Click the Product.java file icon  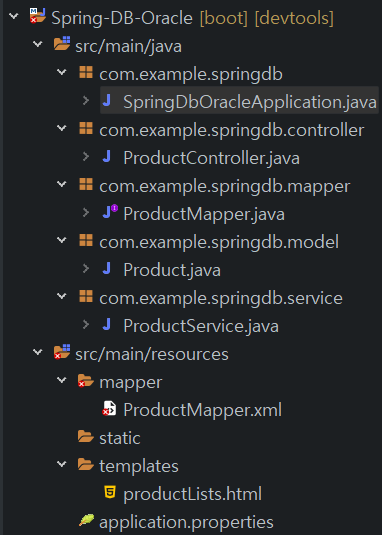pyautogui.click(x=107, y=268)
